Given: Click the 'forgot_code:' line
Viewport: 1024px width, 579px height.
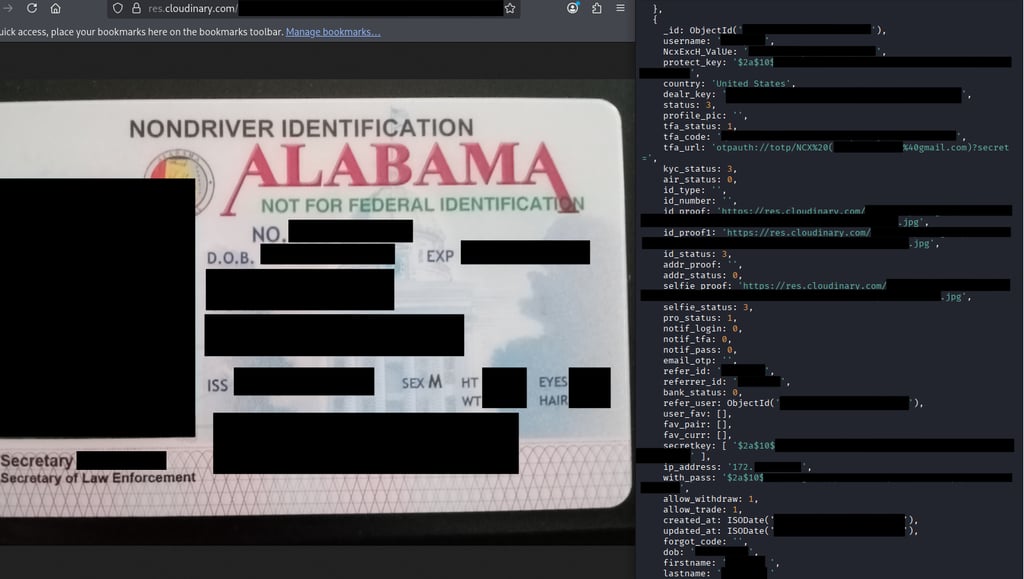Looking at the screenshot, I should (x=705, y=542).
